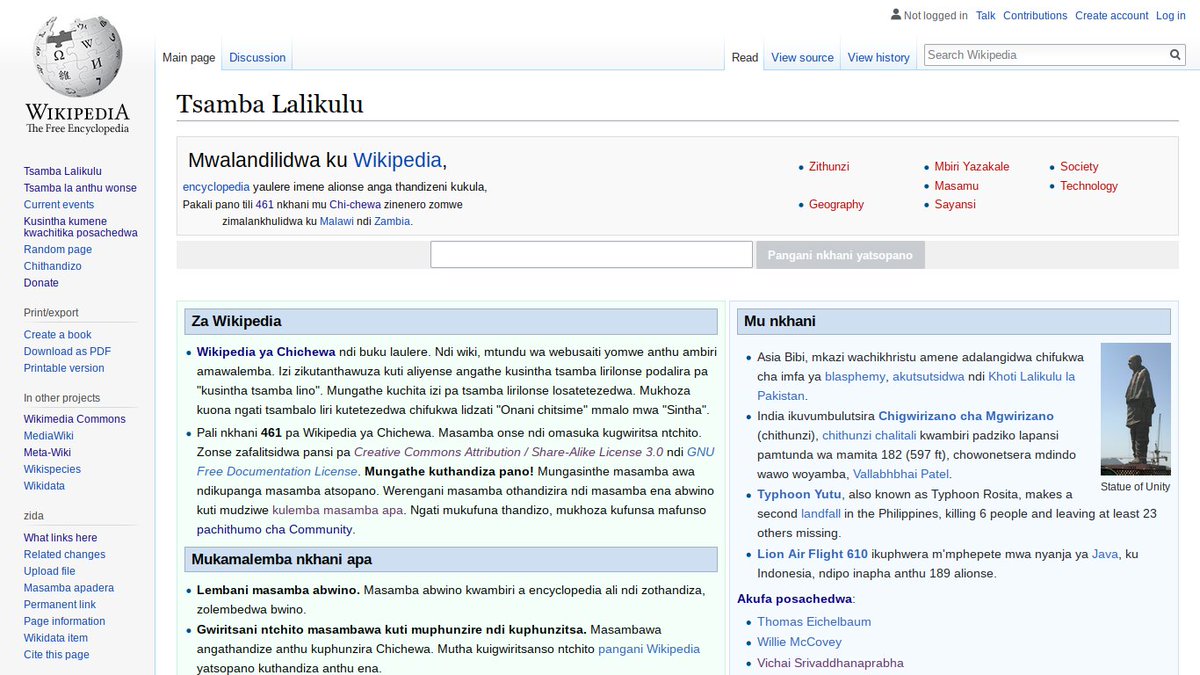The width and height of the screenshot is (1200, 675).
Task: Click Create account
Action: (1112, 15)
